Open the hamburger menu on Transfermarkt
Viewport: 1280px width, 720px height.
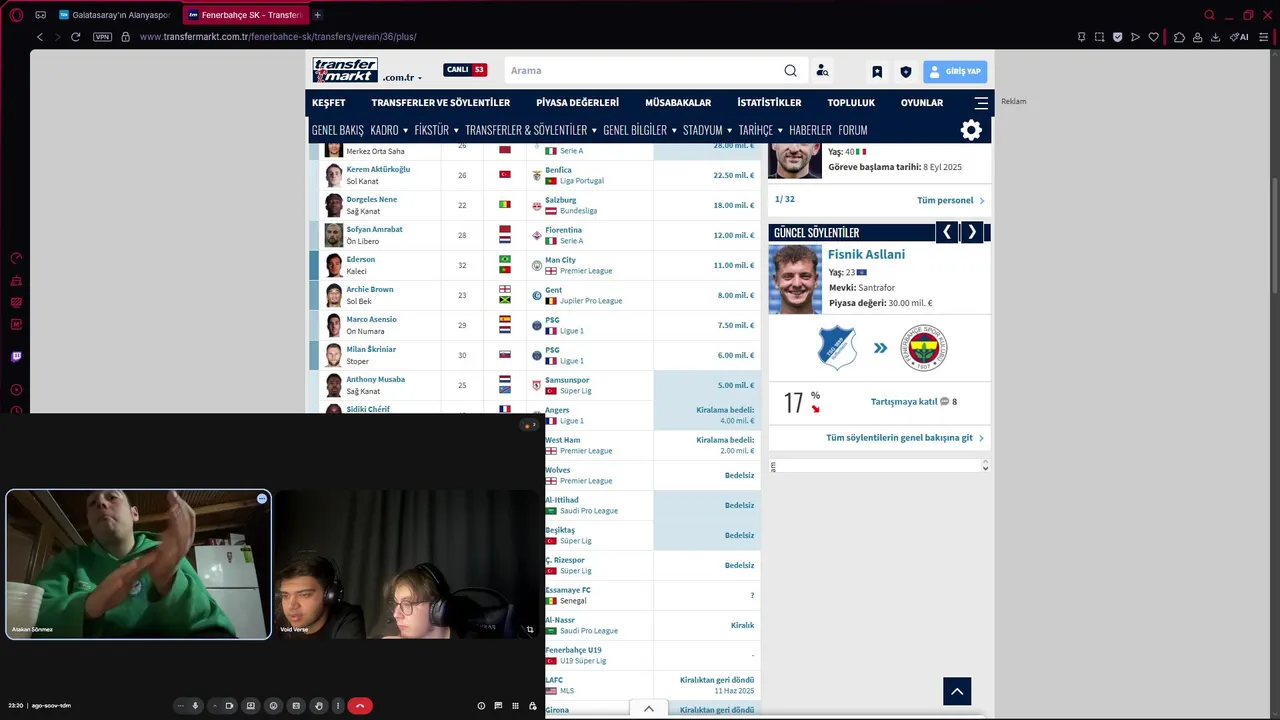point(981,102)
